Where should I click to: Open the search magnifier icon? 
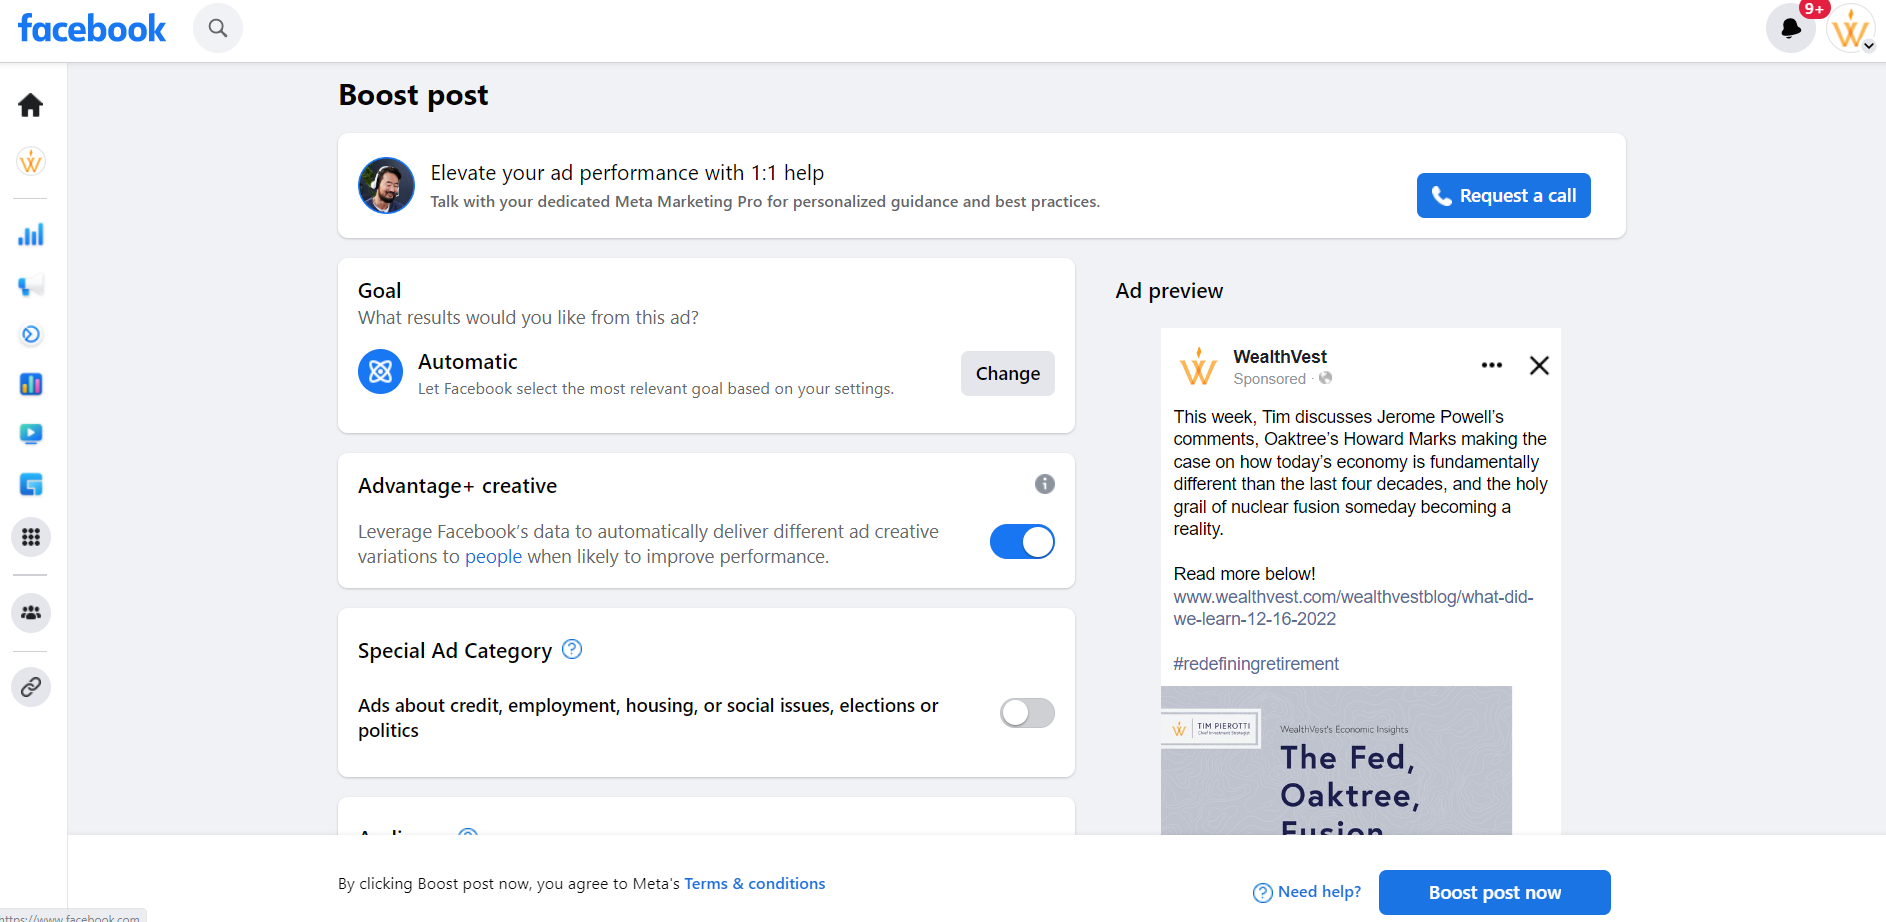coord(218,28)
